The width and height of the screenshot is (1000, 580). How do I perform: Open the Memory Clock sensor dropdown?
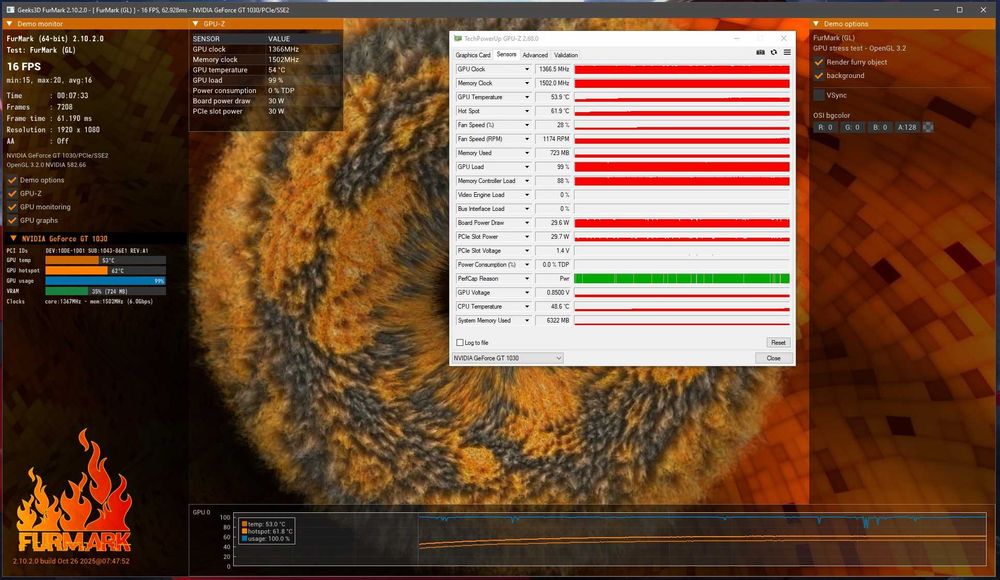527,83
